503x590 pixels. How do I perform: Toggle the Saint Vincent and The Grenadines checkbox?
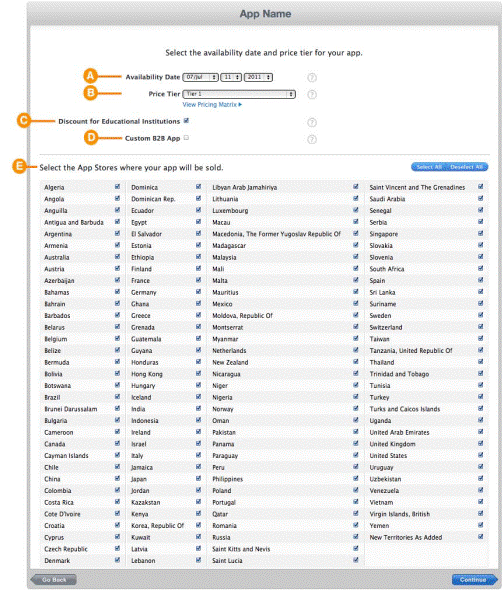[x=481, y=187]
